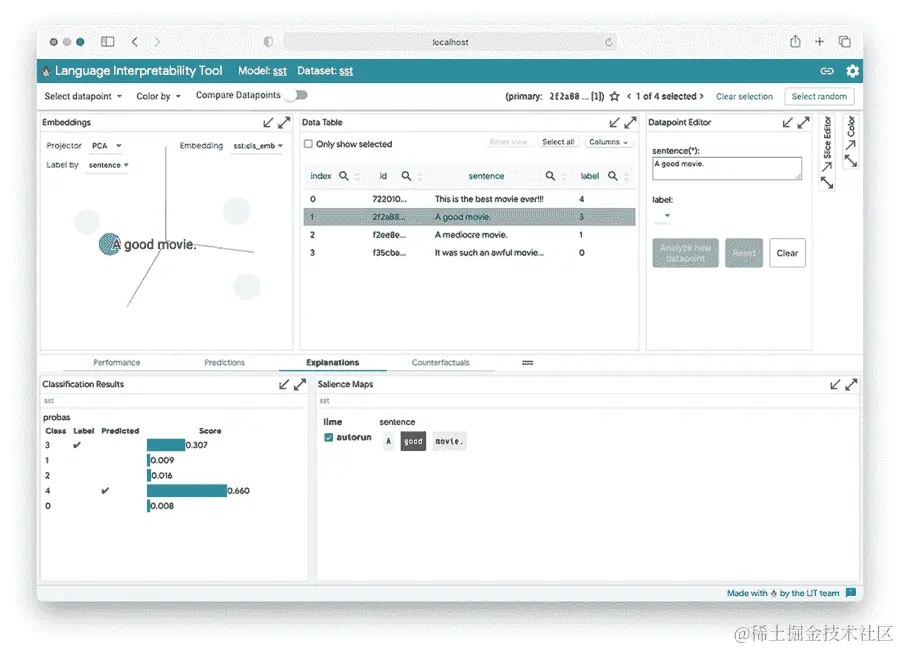Screen dimensions: 900x650
Task: Minimize the Salience Maps panel
Action: tap(835, 384)
